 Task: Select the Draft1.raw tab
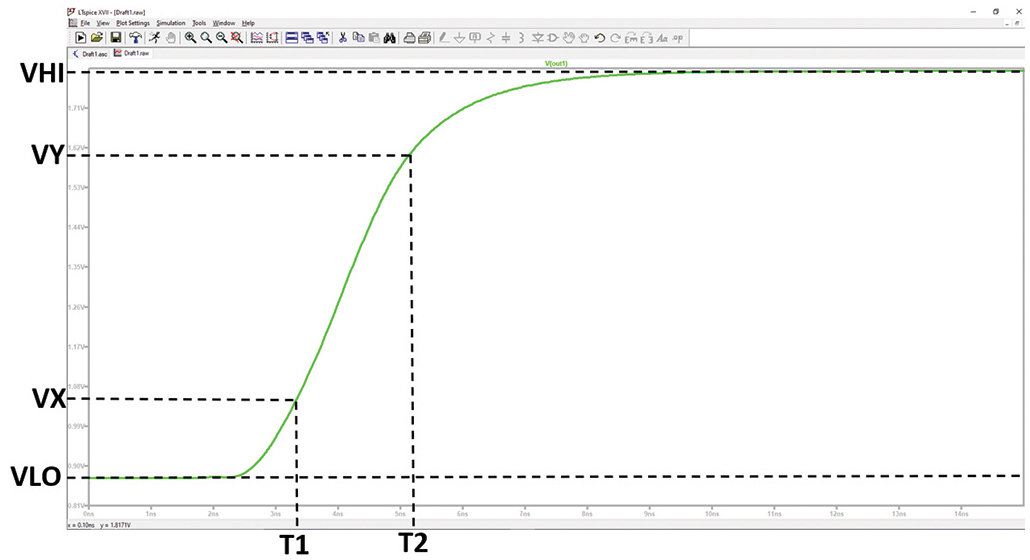[131, 53]
